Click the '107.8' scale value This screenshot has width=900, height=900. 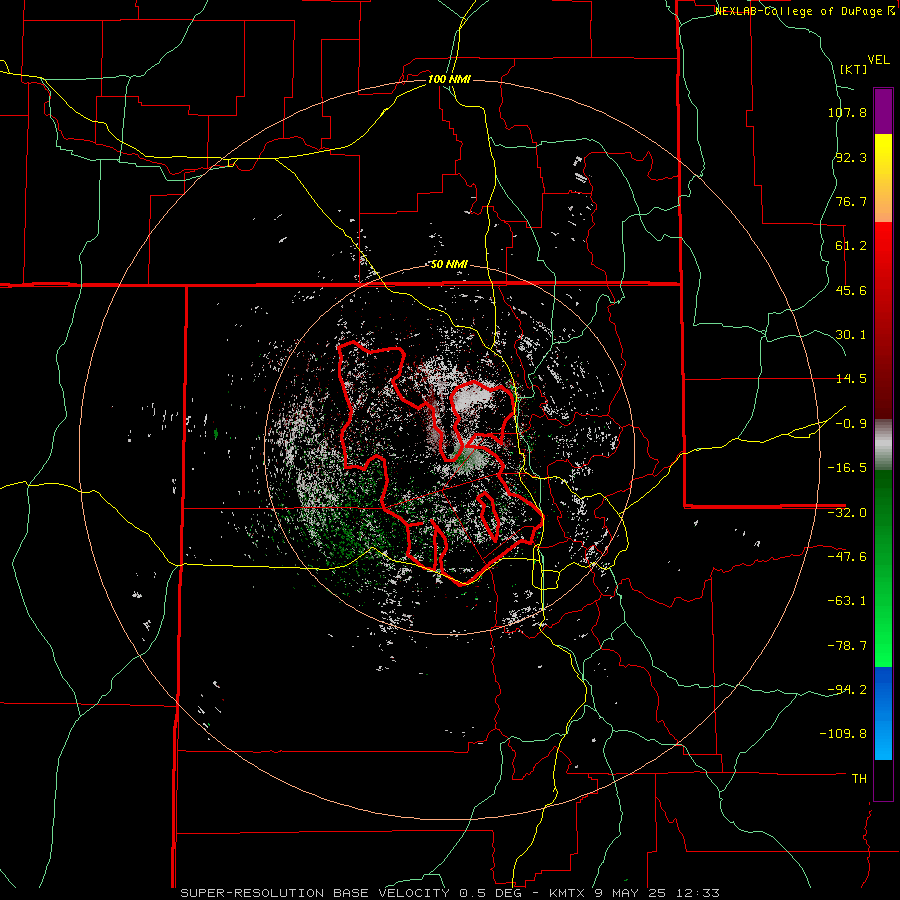847,112
